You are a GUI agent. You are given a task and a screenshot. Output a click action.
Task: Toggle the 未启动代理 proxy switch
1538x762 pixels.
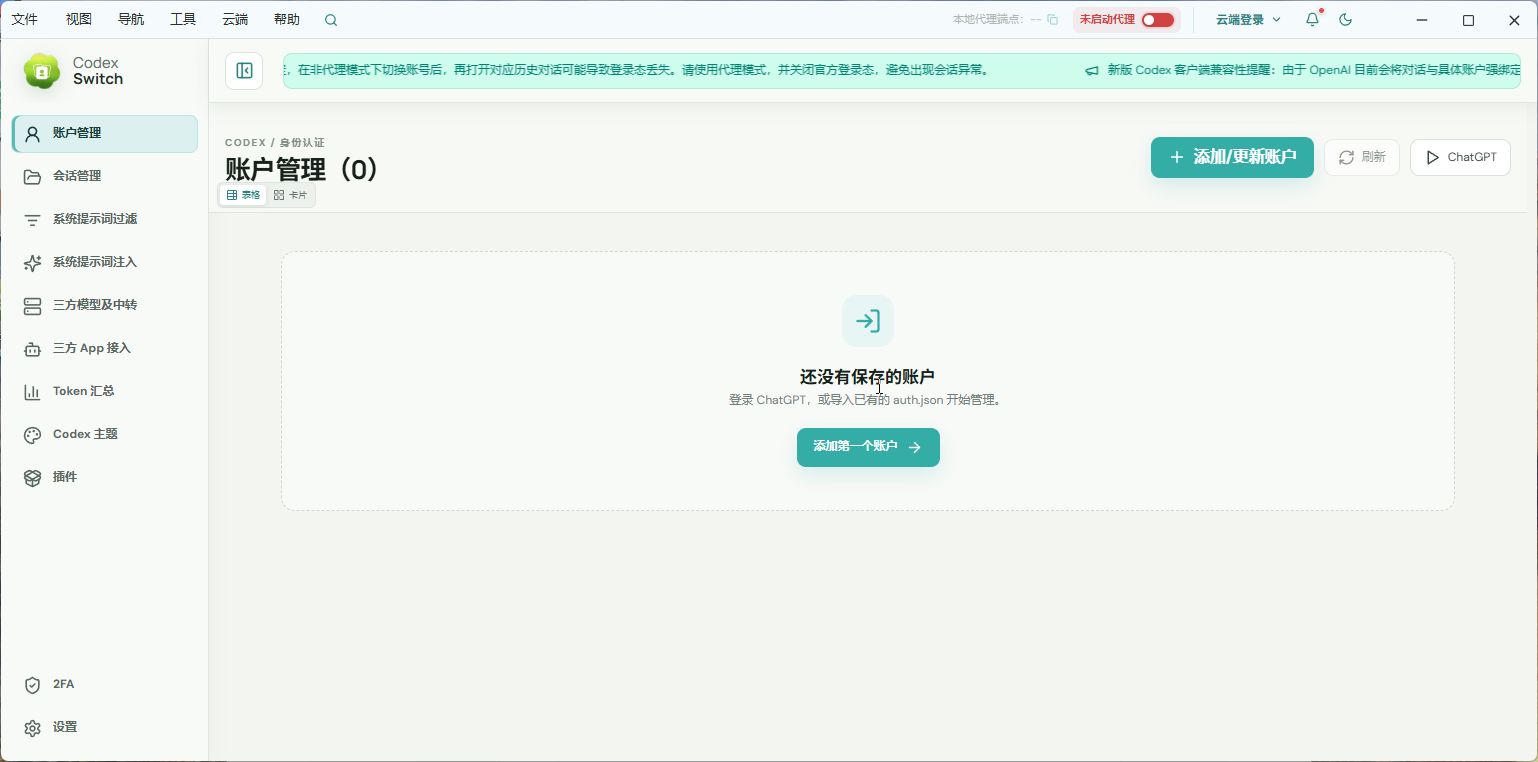pos(1158,20)
